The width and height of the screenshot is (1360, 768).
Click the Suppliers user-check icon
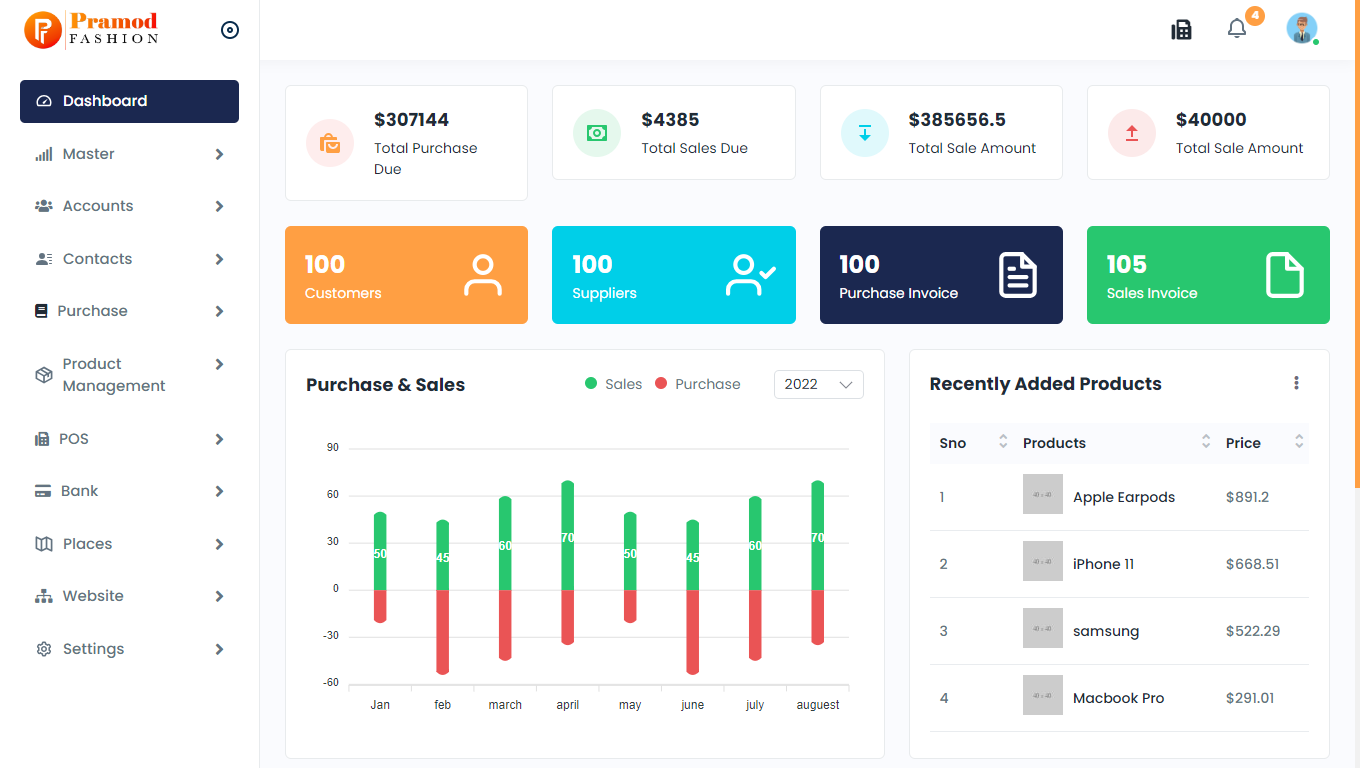[x=751, y=275]
